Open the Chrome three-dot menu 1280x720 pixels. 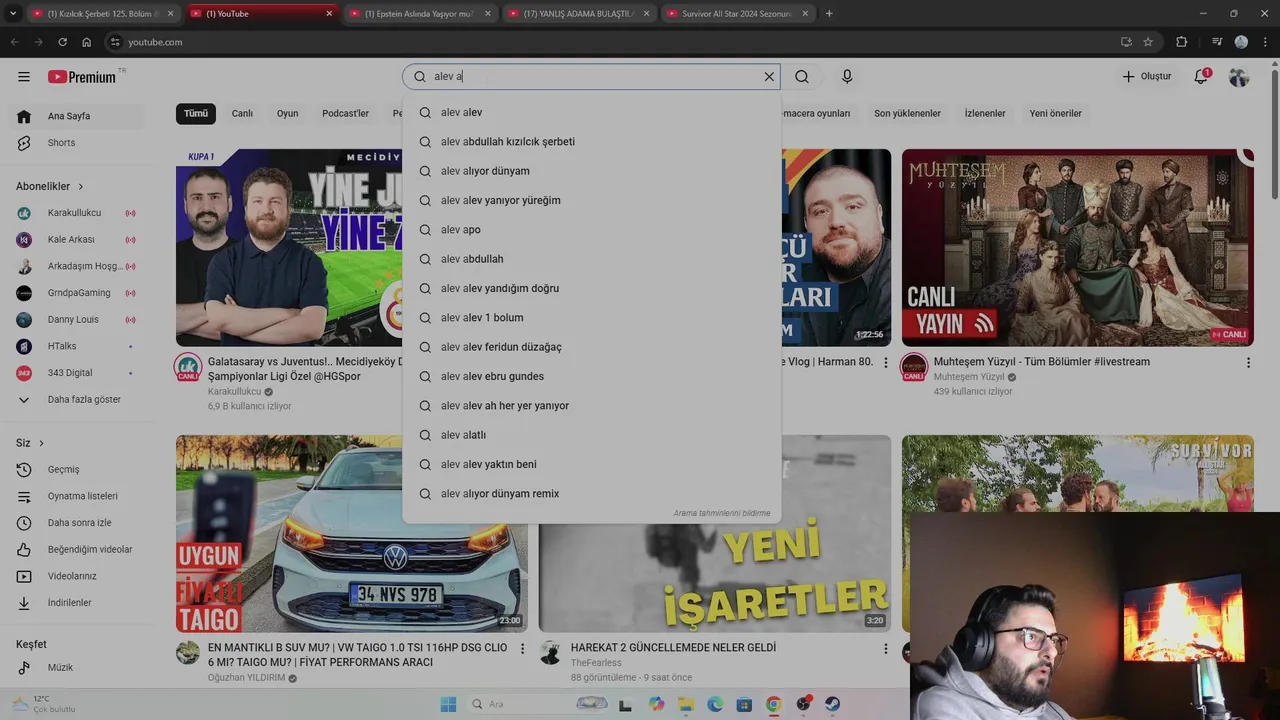tap(1264, 42)
